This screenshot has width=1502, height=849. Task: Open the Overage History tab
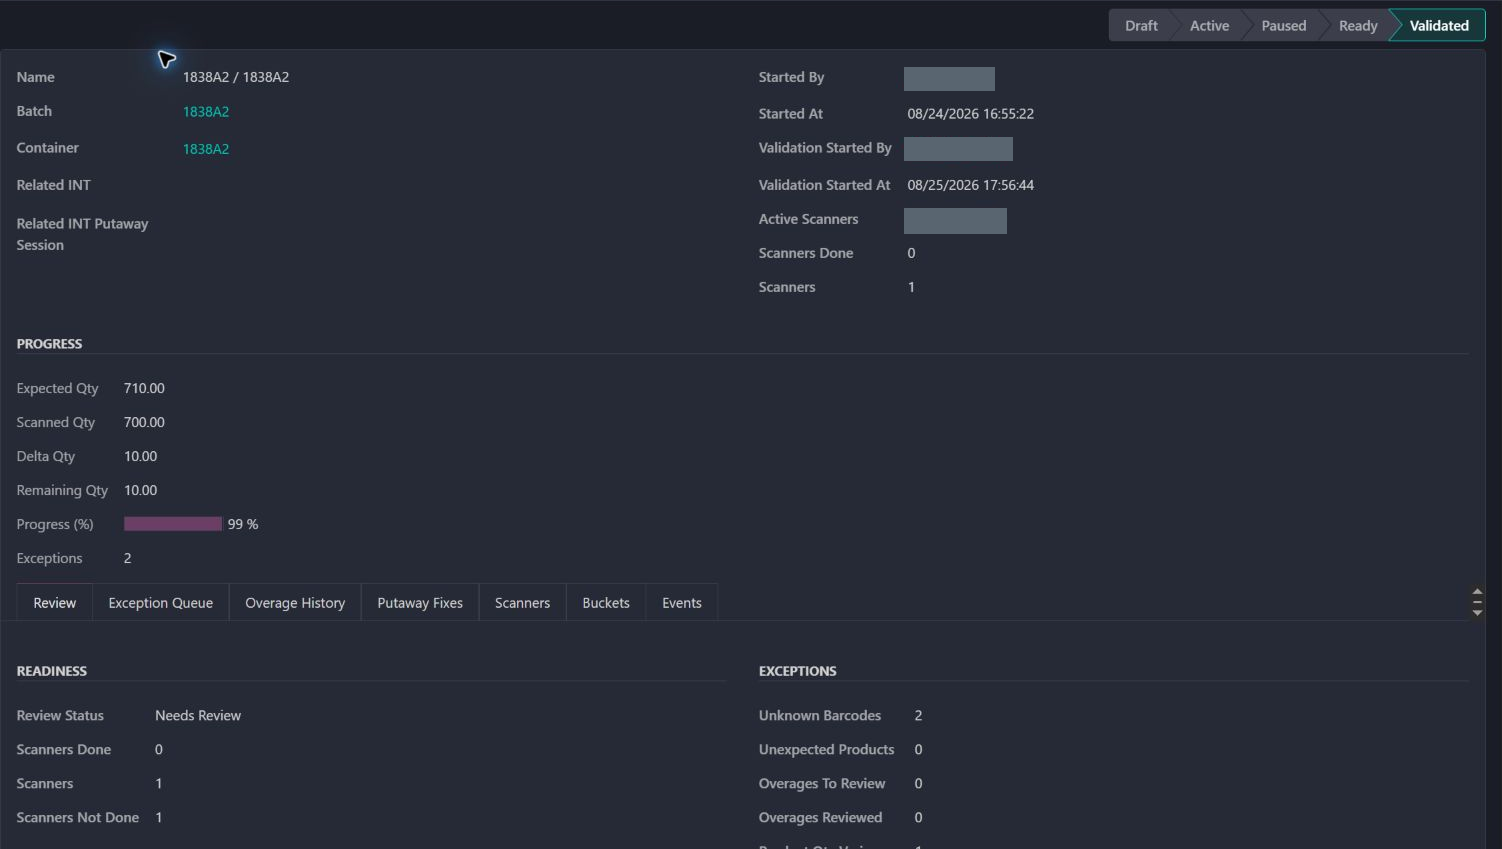pos(295,603)
